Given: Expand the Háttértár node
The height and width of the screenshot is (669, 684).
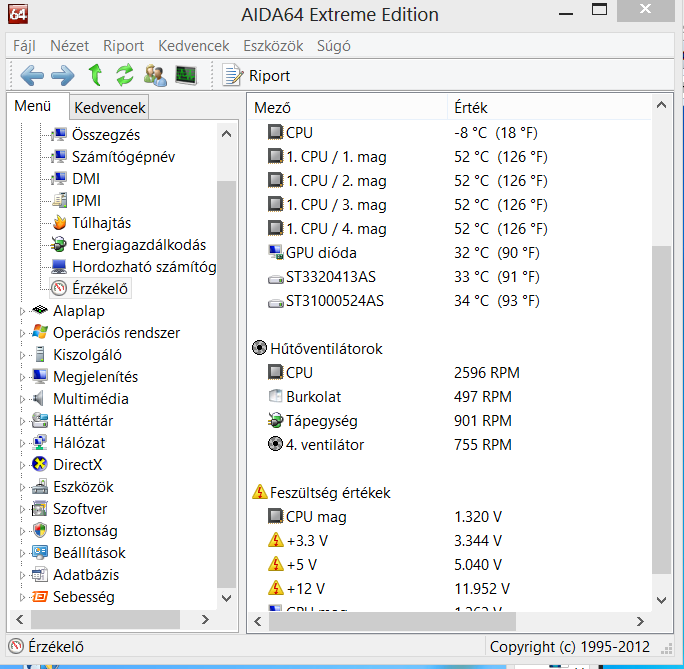Looking at the screenshot, I should (x=22, y=421).
